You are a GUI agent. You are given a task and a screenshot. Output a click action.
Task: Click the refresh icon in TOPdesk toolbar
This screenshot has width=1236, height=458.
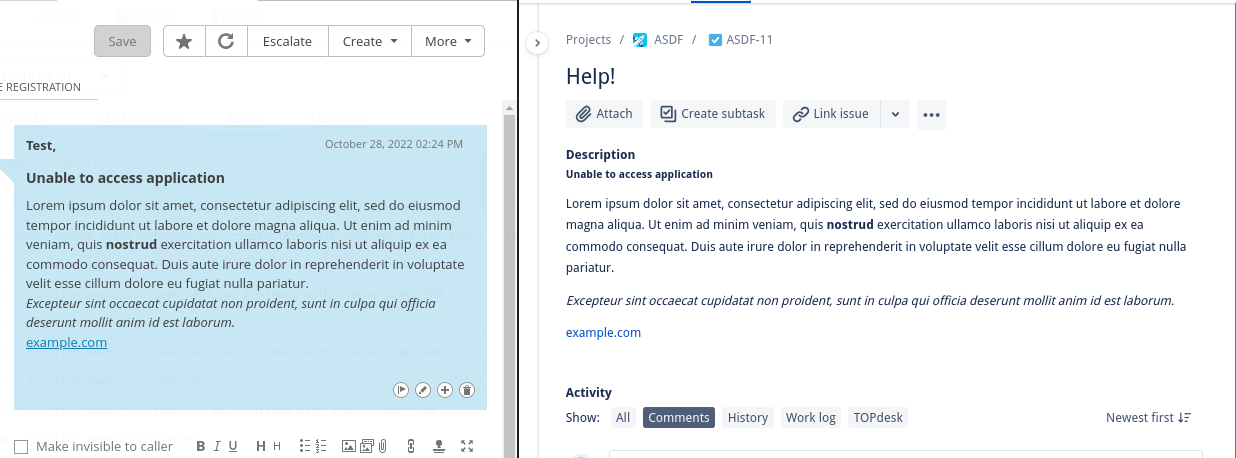tap(226, 41)
